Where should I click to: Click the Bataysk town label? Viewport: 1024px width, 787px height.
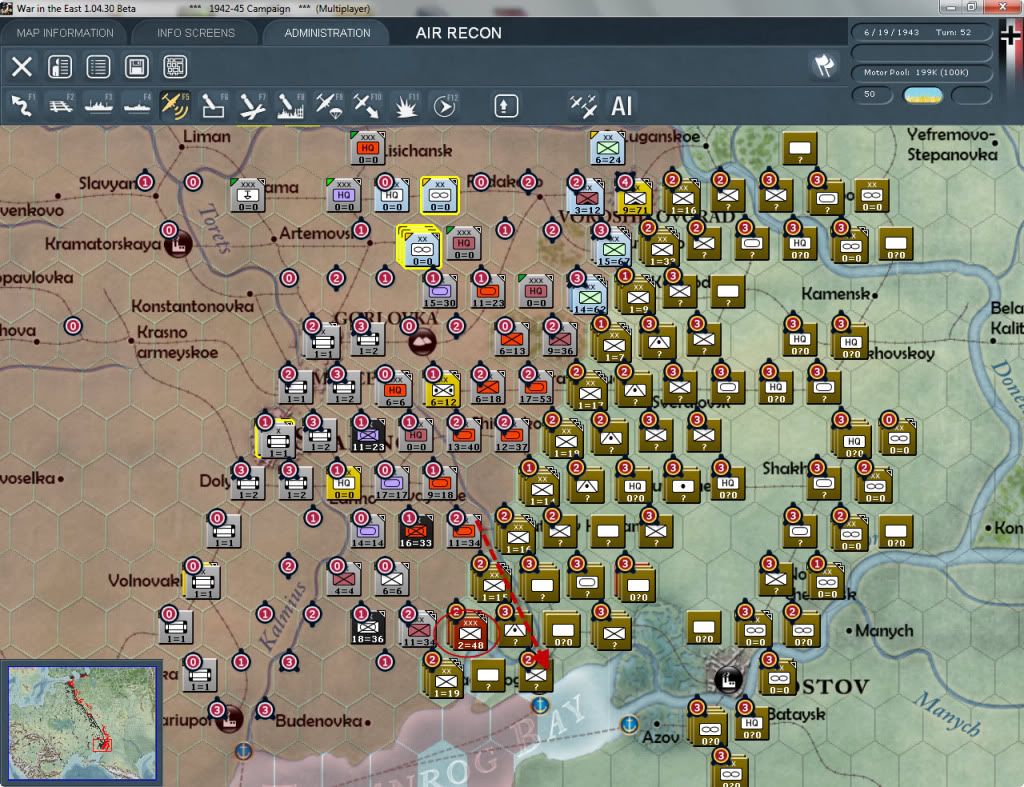coord(796,714)
